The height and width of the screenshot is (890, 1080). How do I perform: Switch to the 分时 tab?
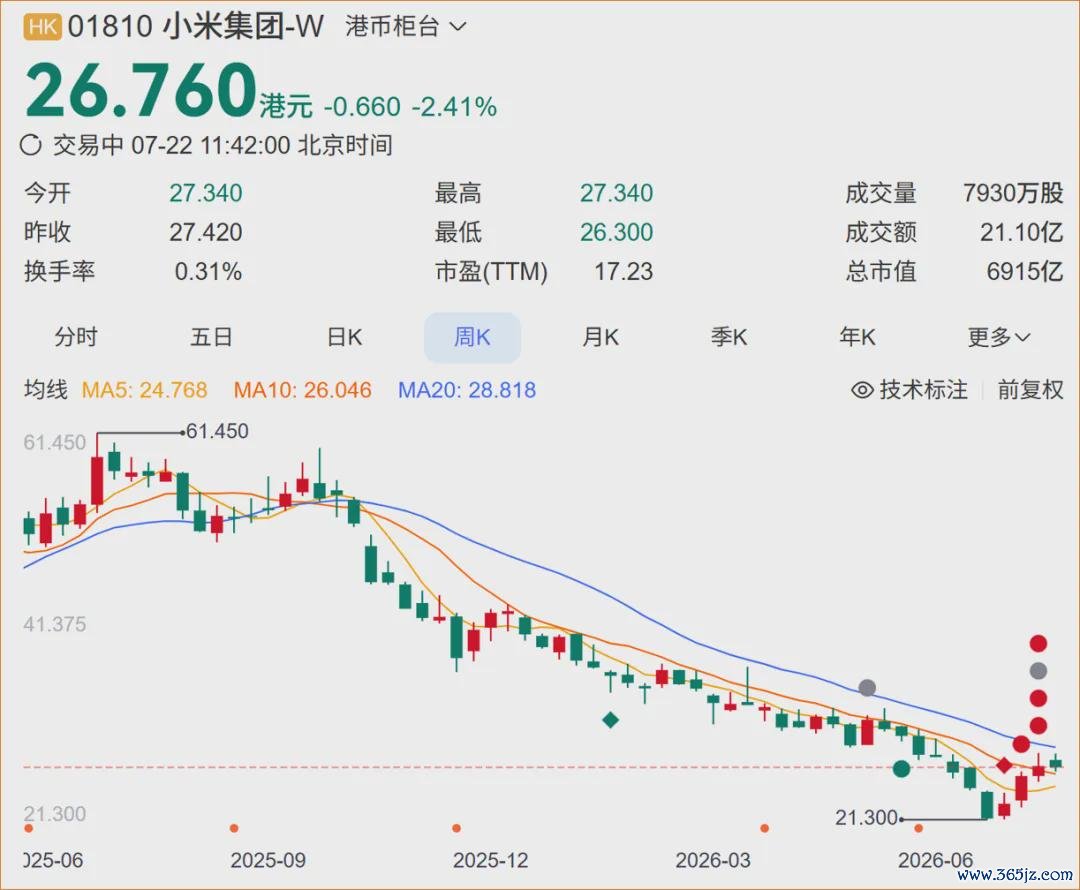click(76, 337)
